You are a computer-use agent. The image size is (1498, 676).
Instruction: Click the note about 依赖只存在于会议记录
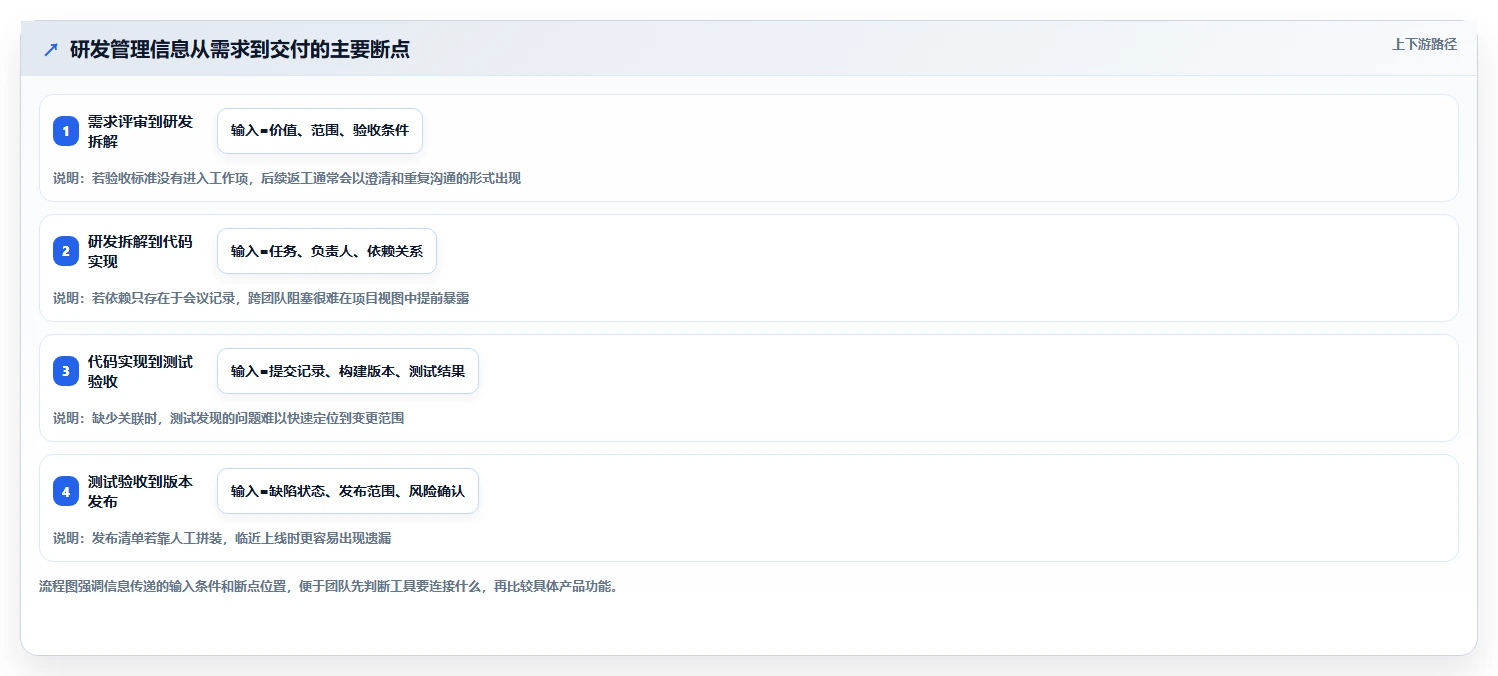click(x=261, y=298)
